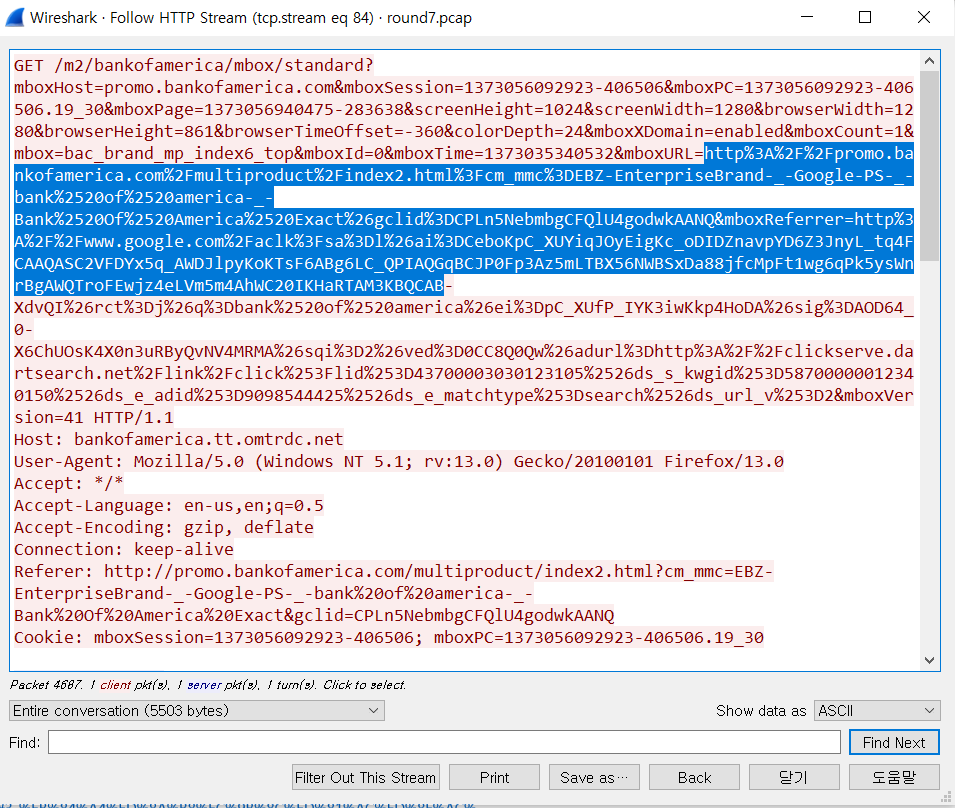
Task: Click into the Find text field
Action: (445, 742)
